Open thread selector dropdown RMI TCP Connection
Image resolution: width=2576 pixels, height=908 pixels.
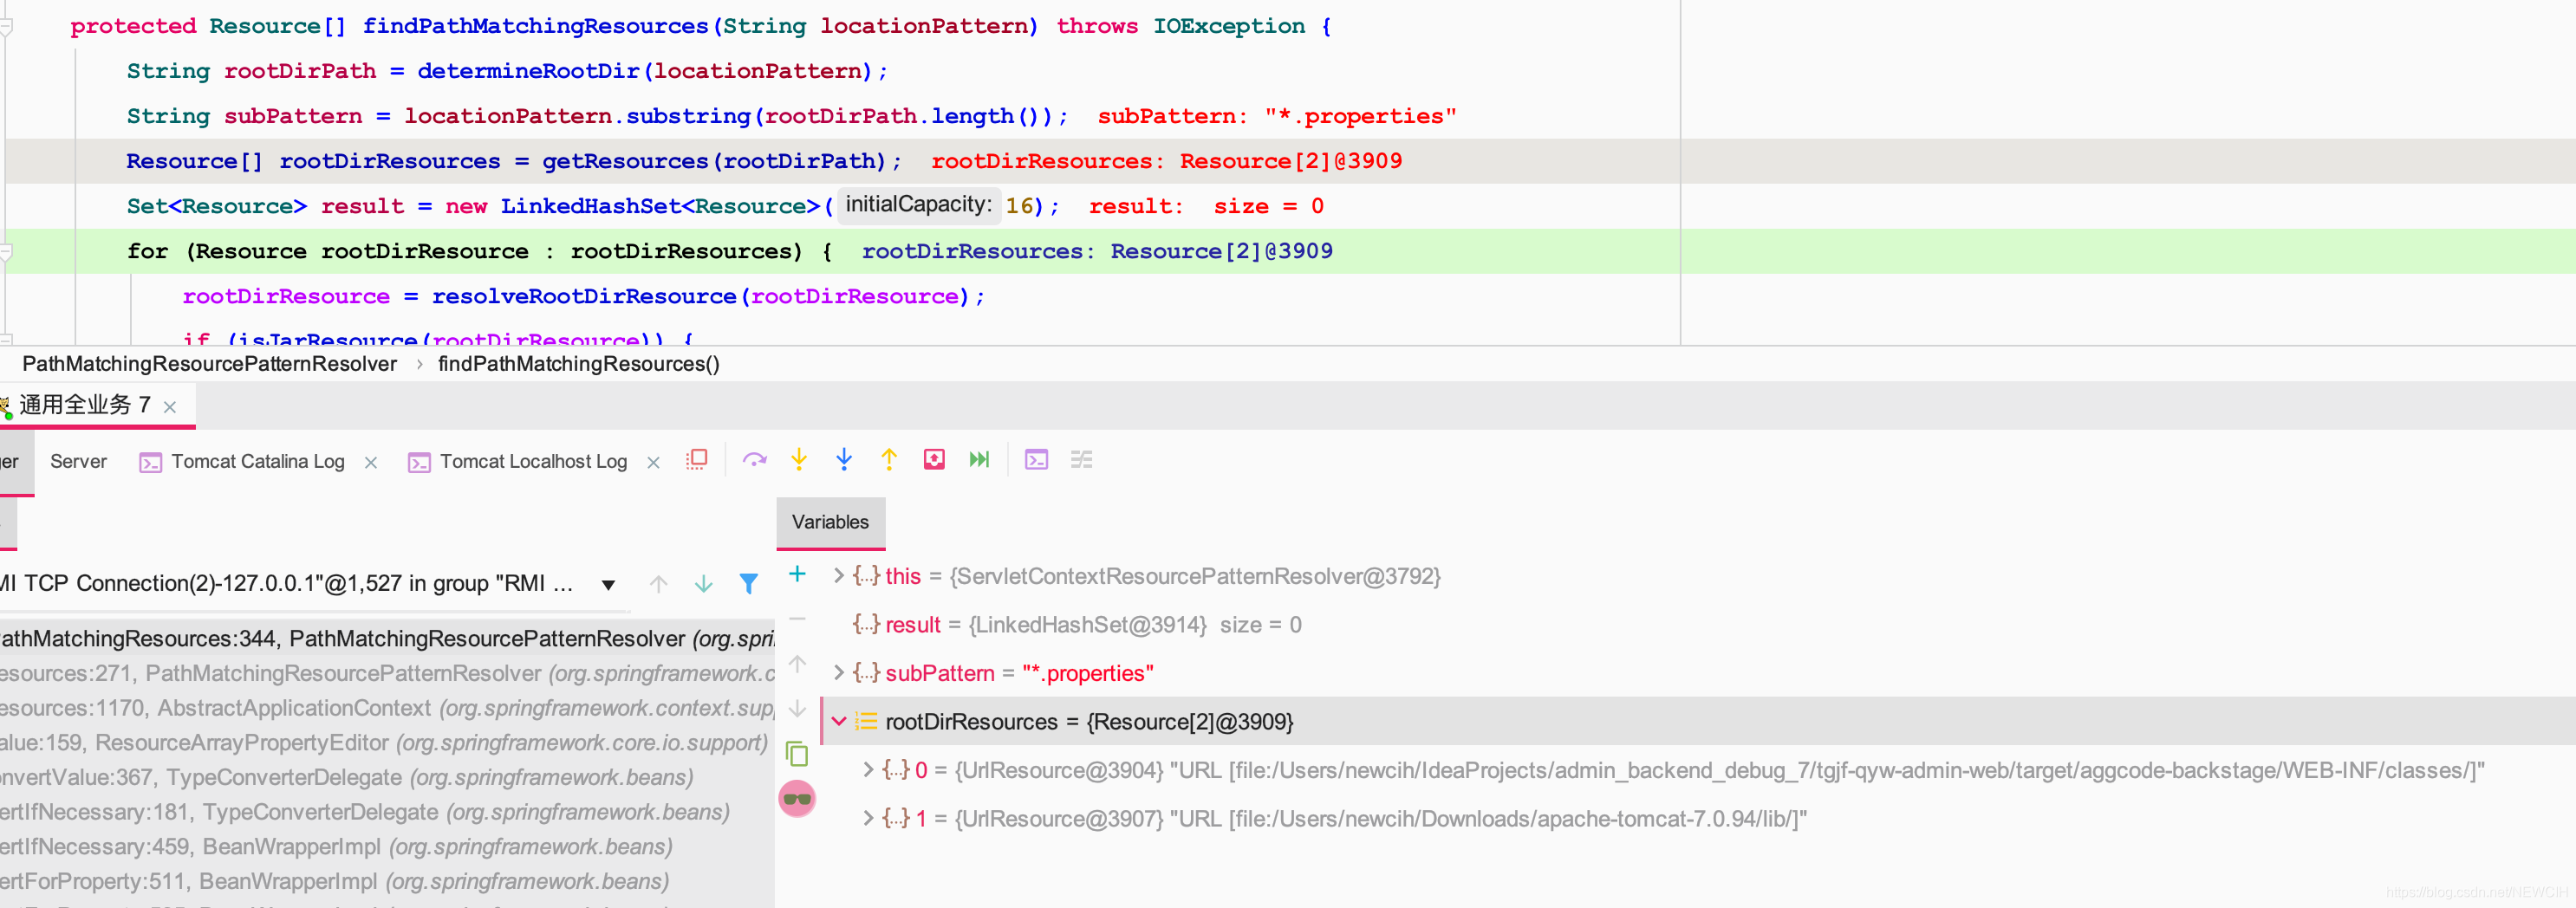pyautogui.click(x=608, y=585)
